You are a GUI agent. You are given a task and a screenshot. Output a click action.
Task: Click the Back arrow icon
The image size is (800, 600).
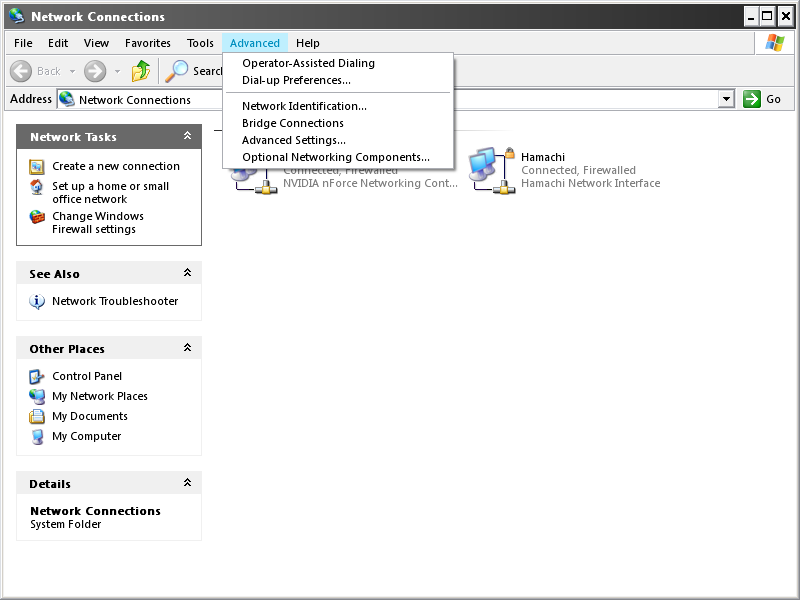pyautogui.click(x=21, y=71)
